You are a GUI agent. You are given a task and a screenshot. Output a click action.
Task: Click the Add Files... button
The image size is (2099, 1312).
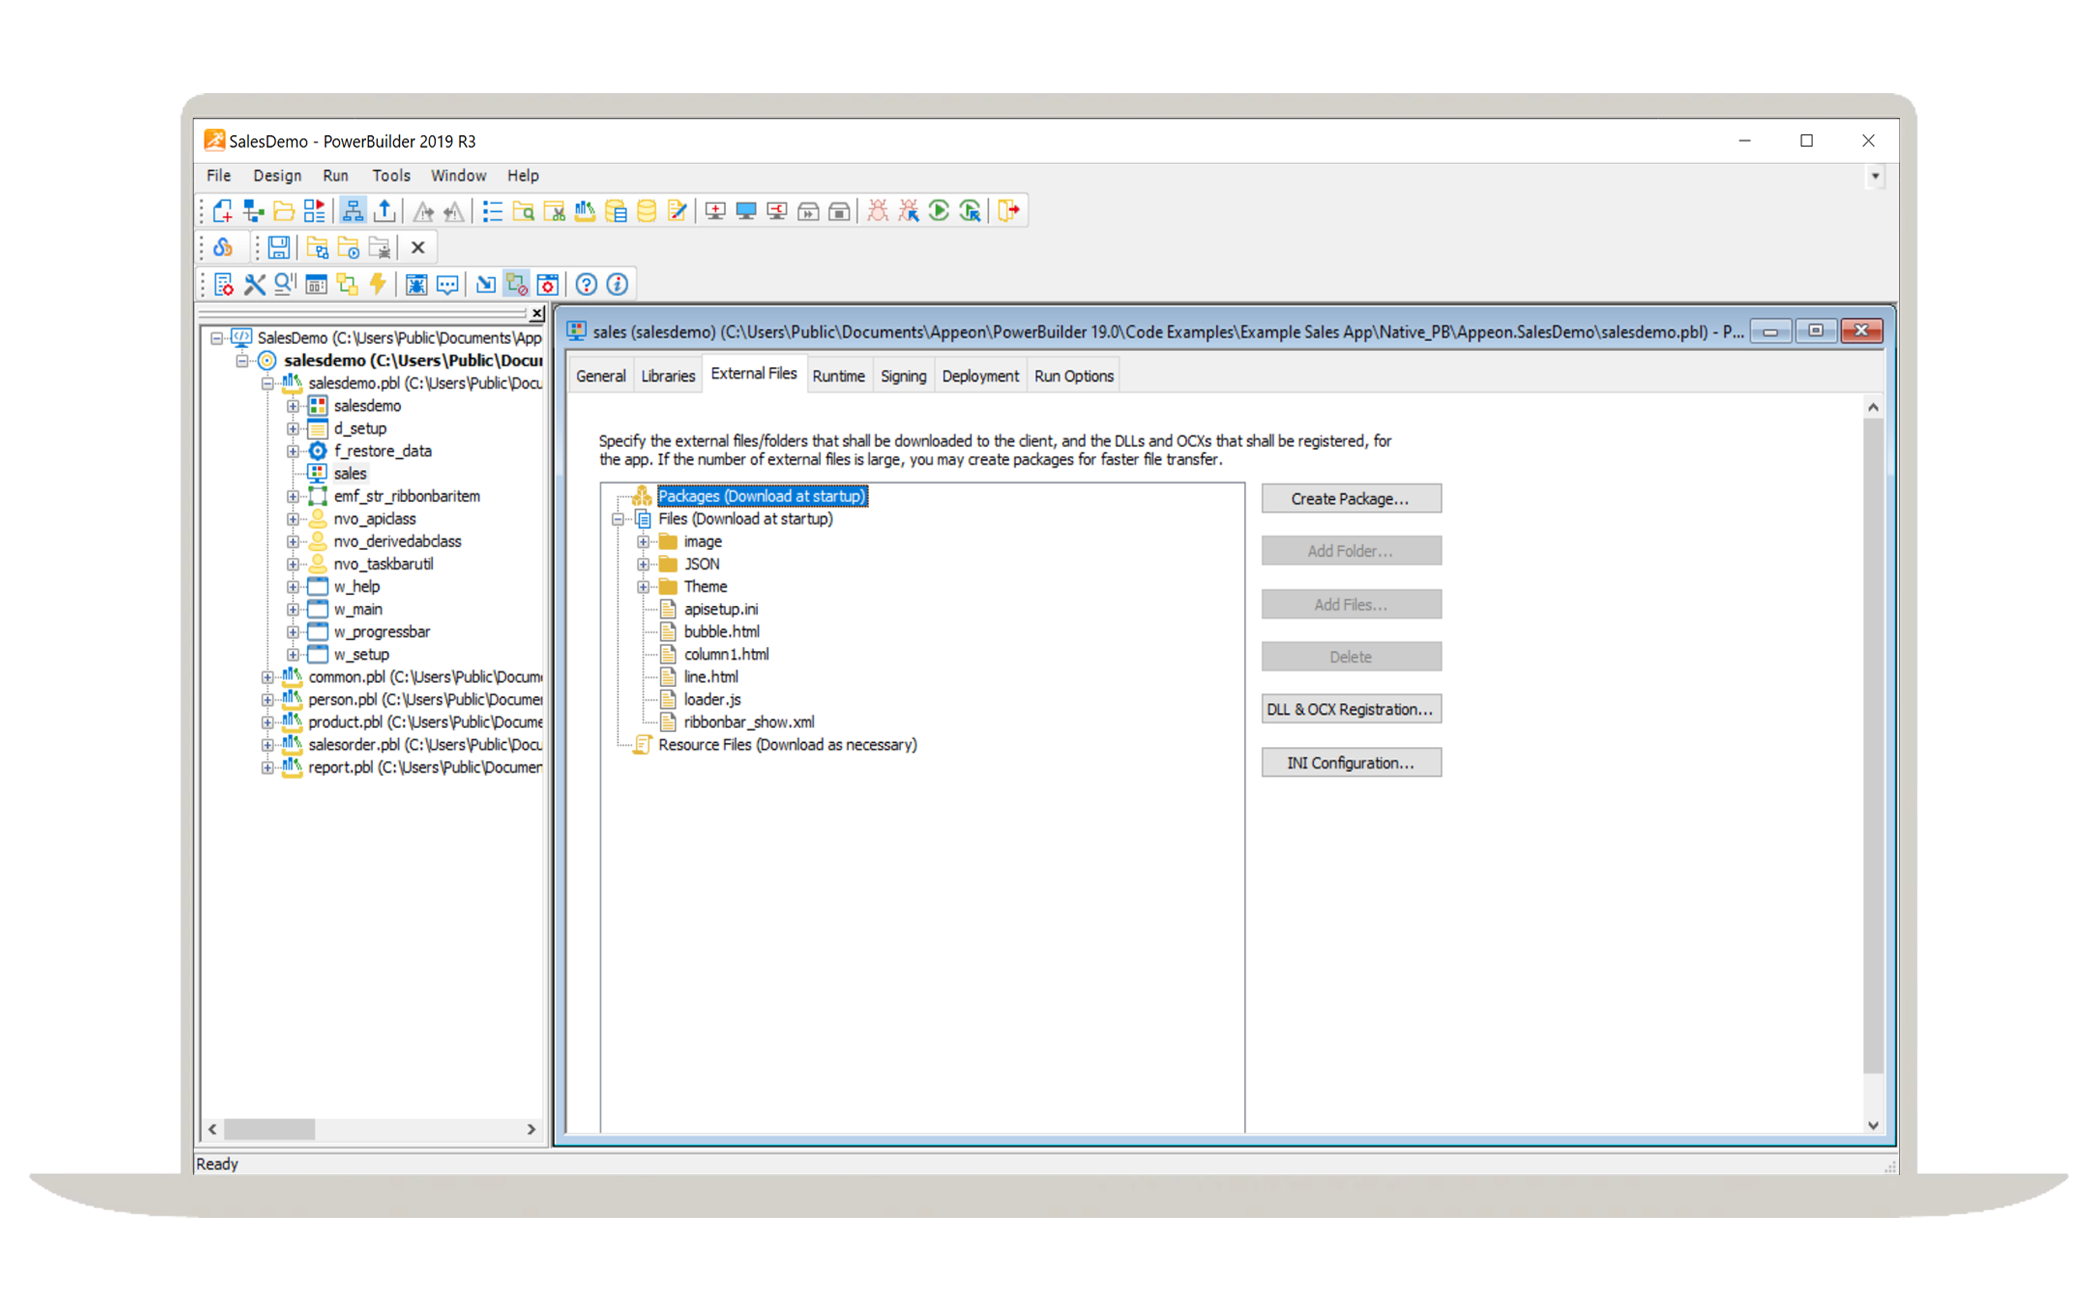[1351, 604]
